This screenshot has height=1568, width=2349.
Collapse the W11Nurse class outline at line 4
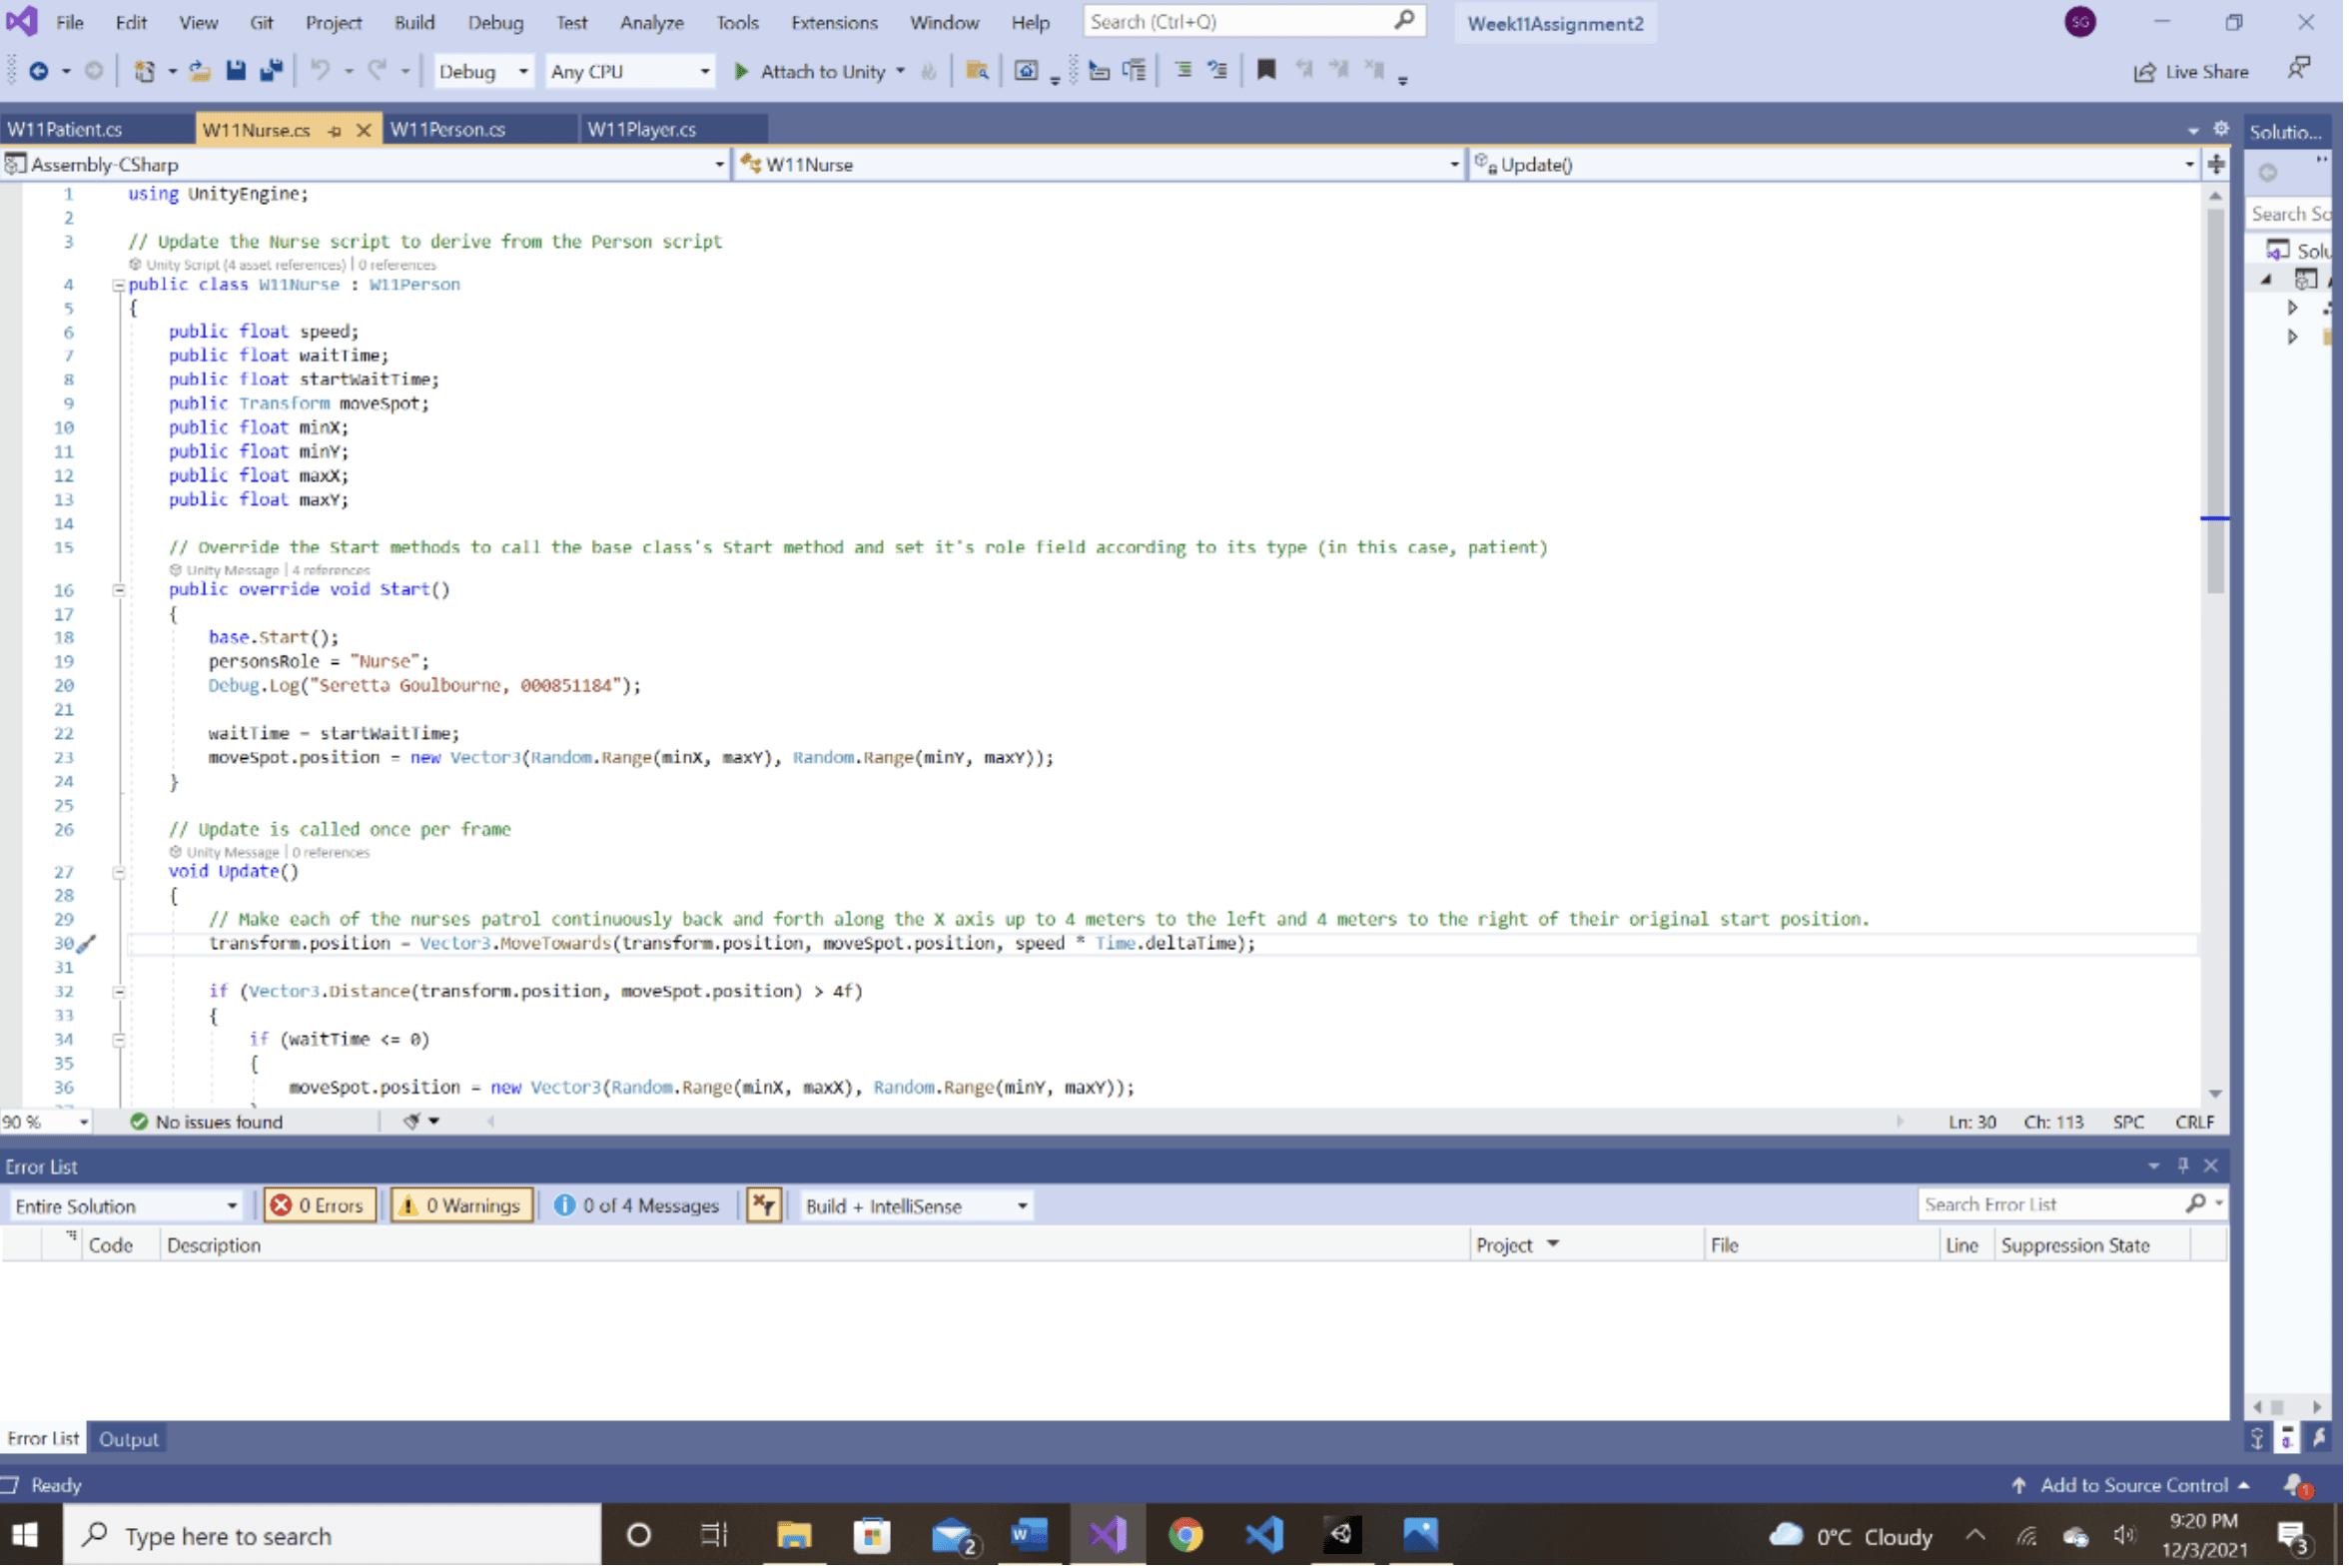119,286
